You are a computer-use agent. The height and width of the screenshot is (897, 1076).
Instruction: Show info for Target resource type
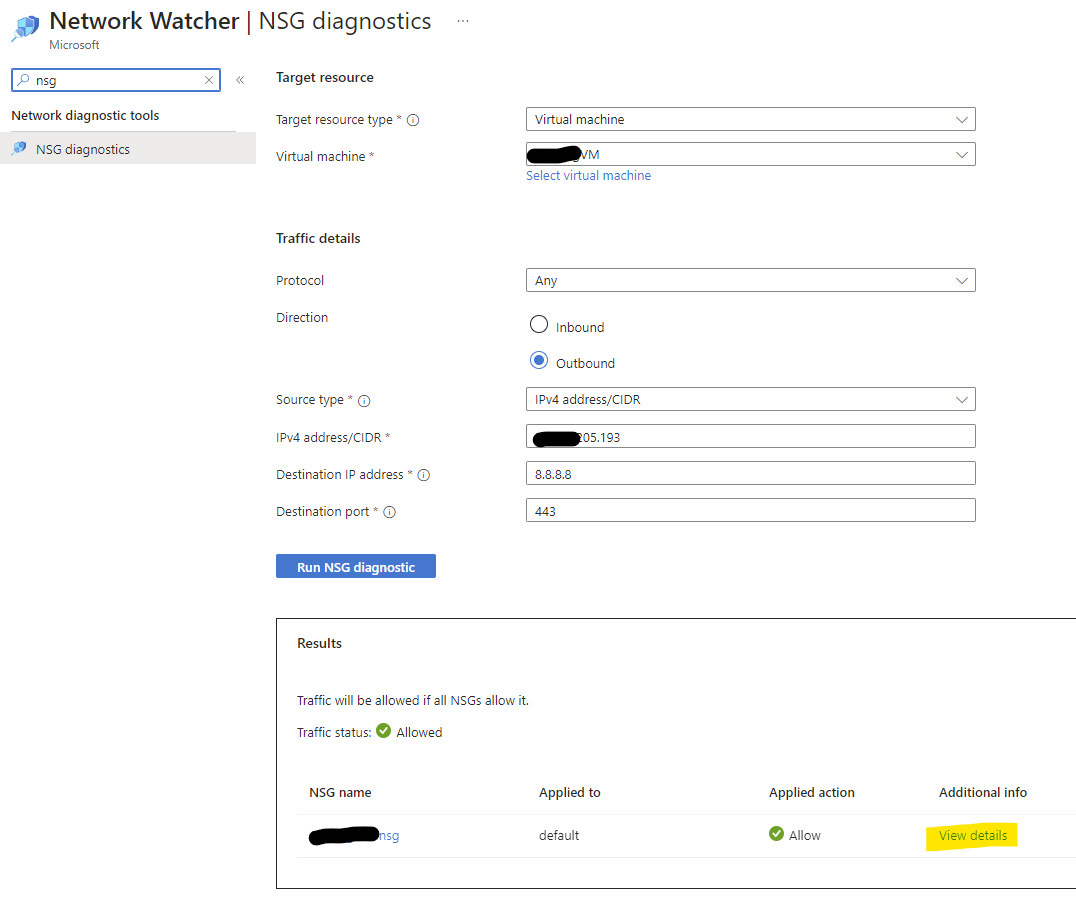[x=413, y=120]
